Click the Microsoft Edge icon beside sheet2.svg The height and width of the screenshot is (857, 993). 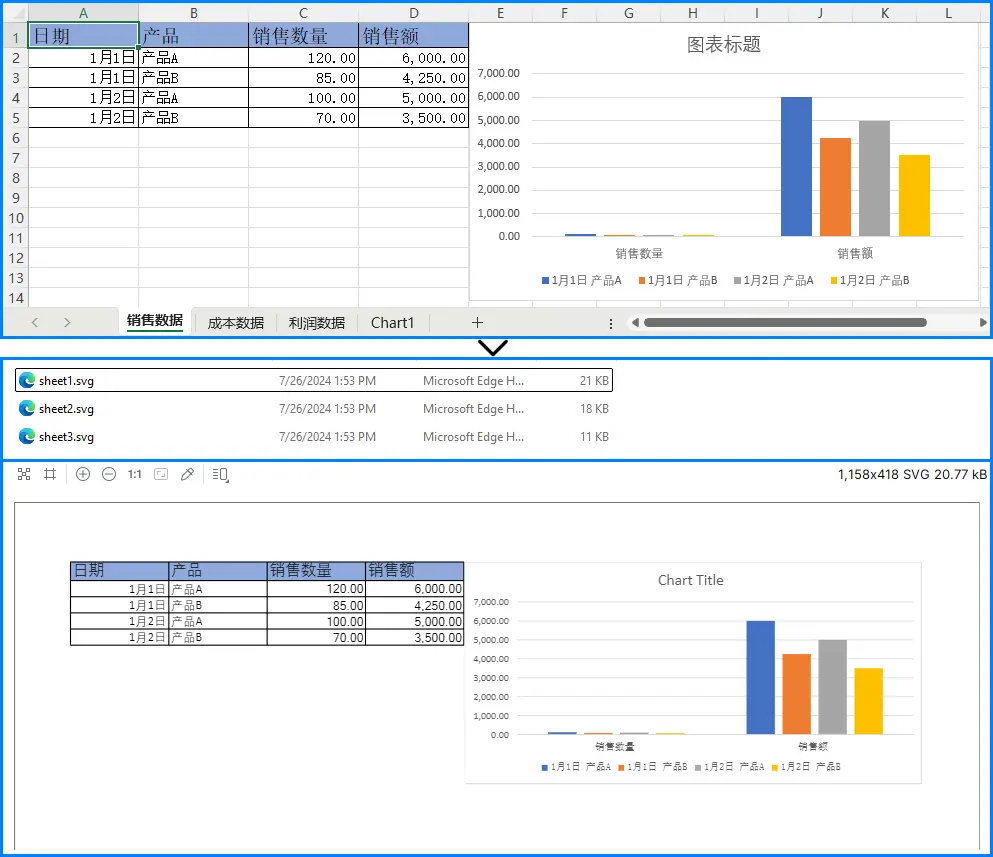click(x=25, y=408)
